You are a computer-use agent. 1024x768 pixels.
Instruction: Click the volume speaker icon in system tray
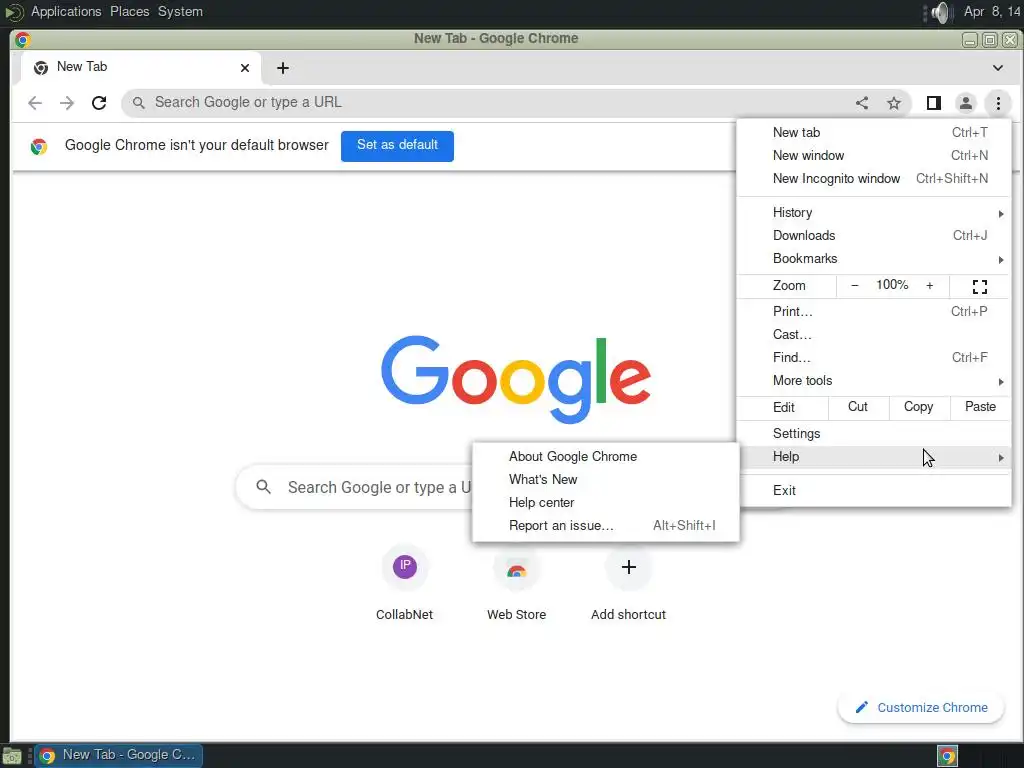coord(941,12)
